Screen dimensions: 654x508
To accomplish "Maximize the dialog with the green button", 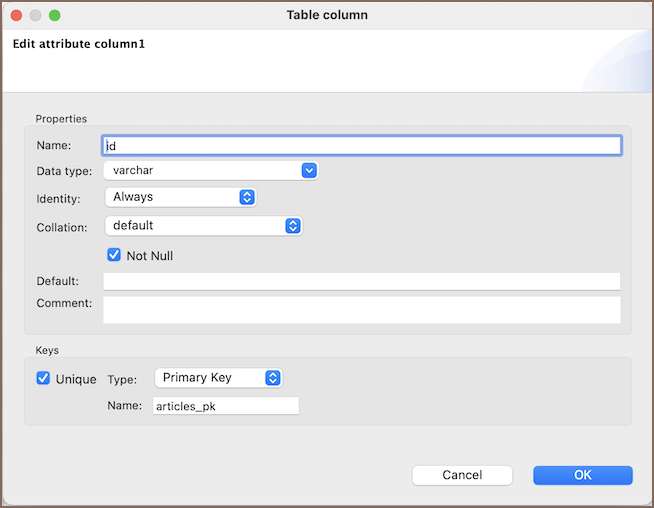I will click(55, 16).
